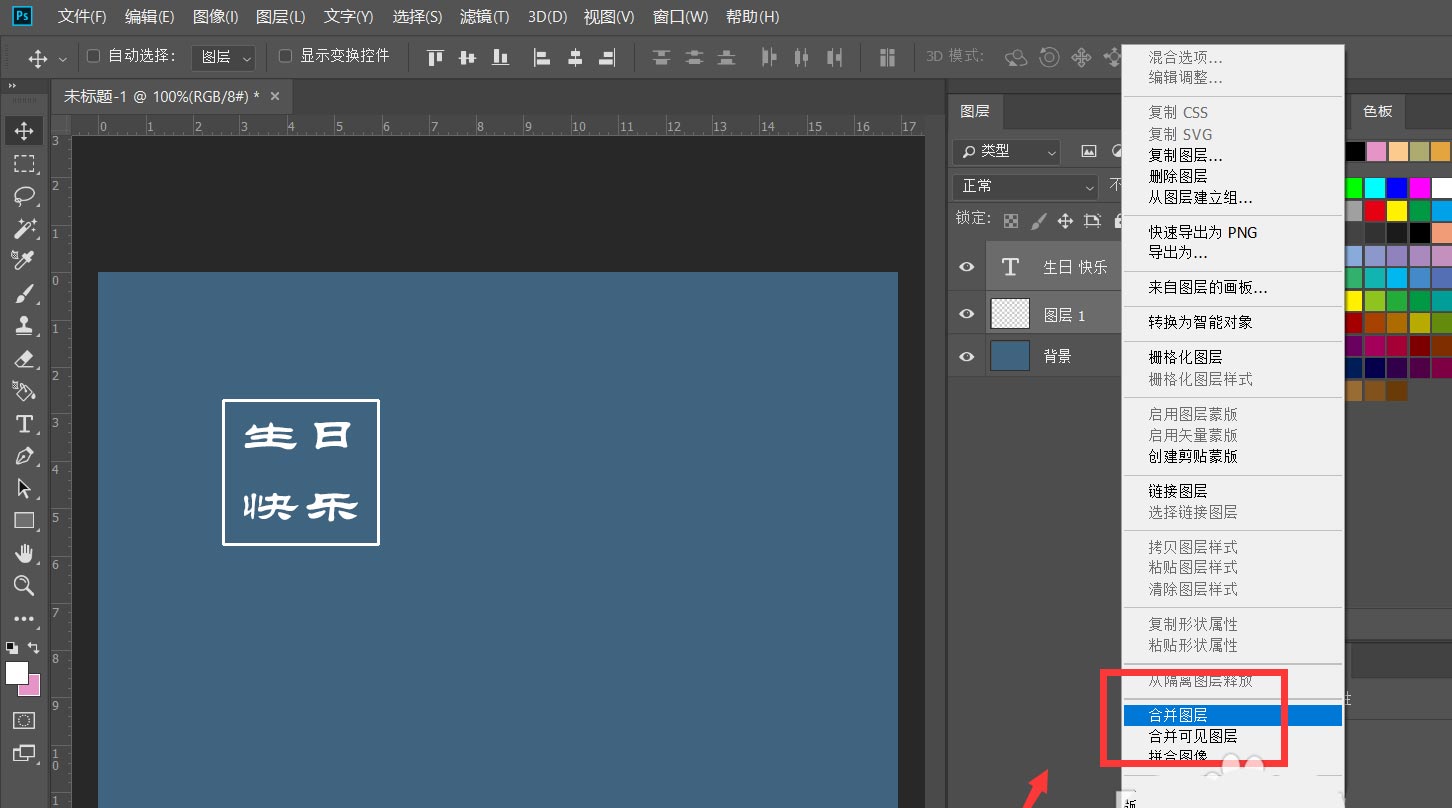1452x808 pixels.
Task: Select the Hand tool
Action: [x=24, y=554]
